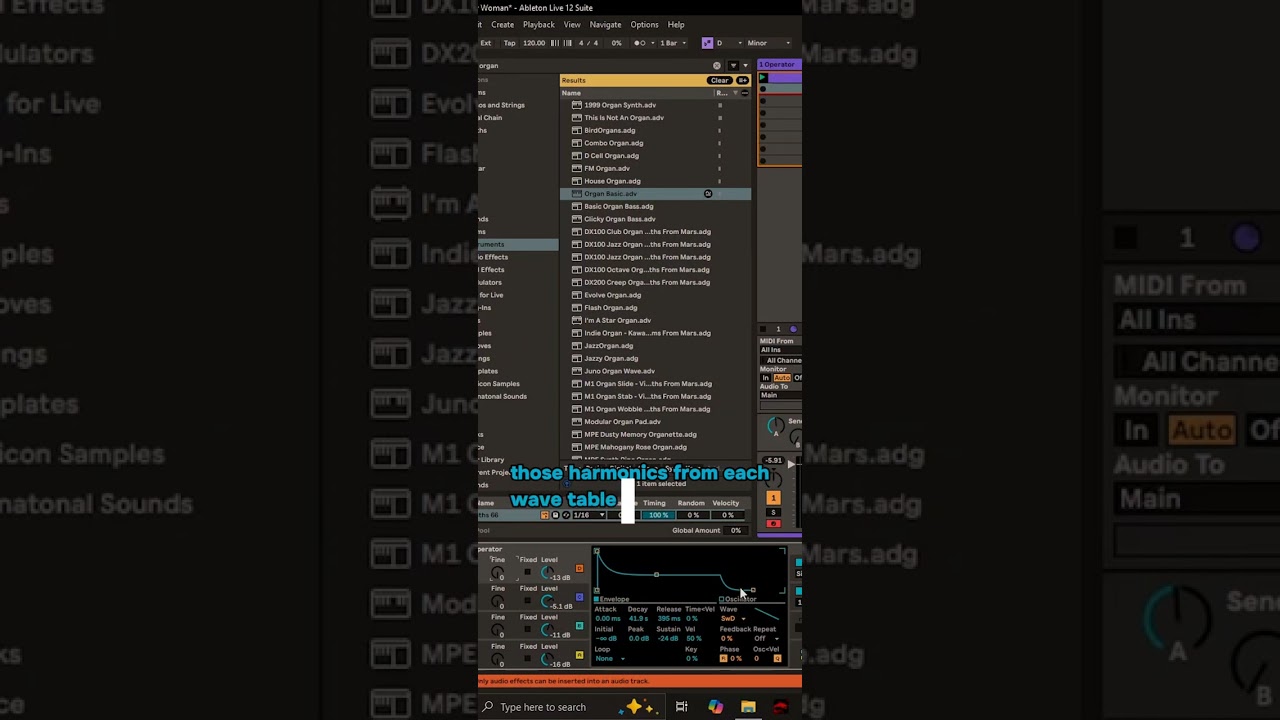This screenshot has height=720, width=1280.
Task: Open File Explorer from the taskbar
Action: 748,707
